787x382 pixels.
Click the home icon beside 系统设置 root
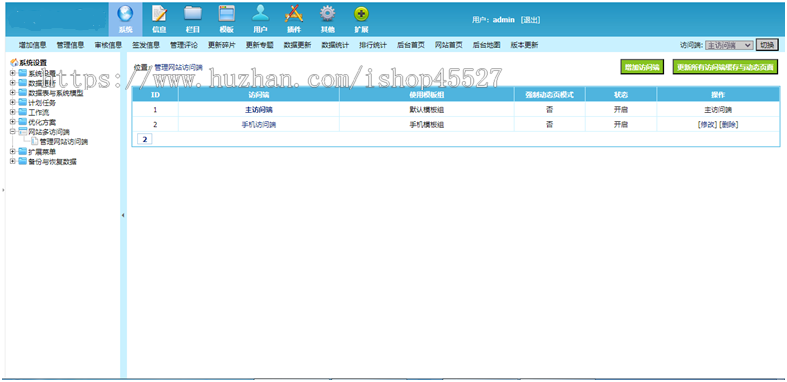(x=14, y=63)
